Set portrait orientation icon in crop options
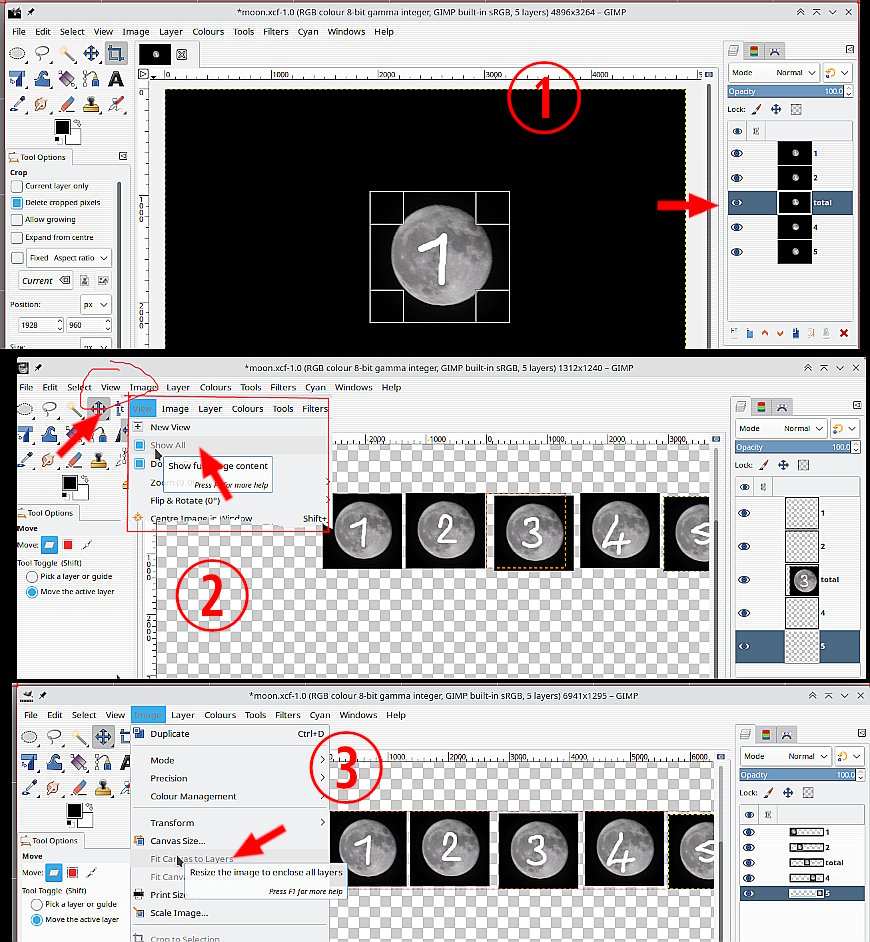 pos(85,281)
